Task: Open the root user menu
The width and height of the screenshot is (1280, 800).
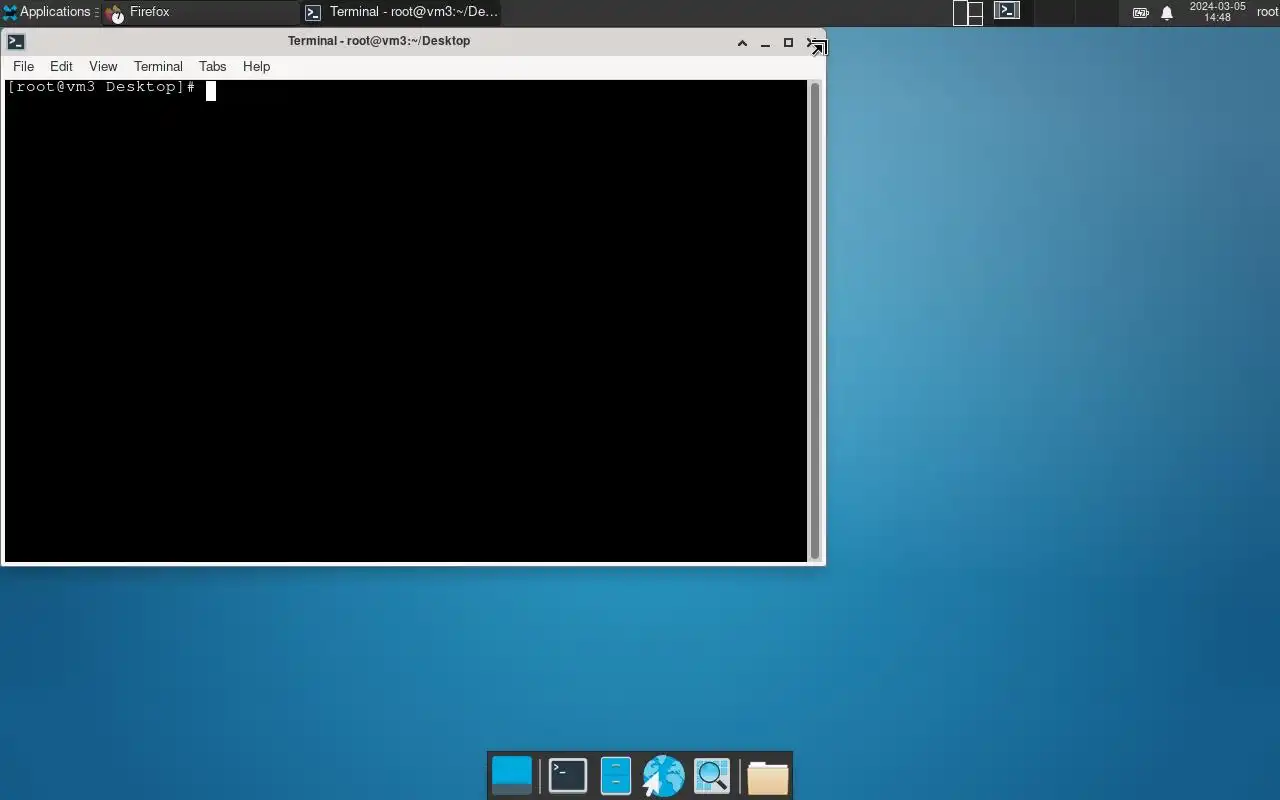Action: click(1267, 12)
